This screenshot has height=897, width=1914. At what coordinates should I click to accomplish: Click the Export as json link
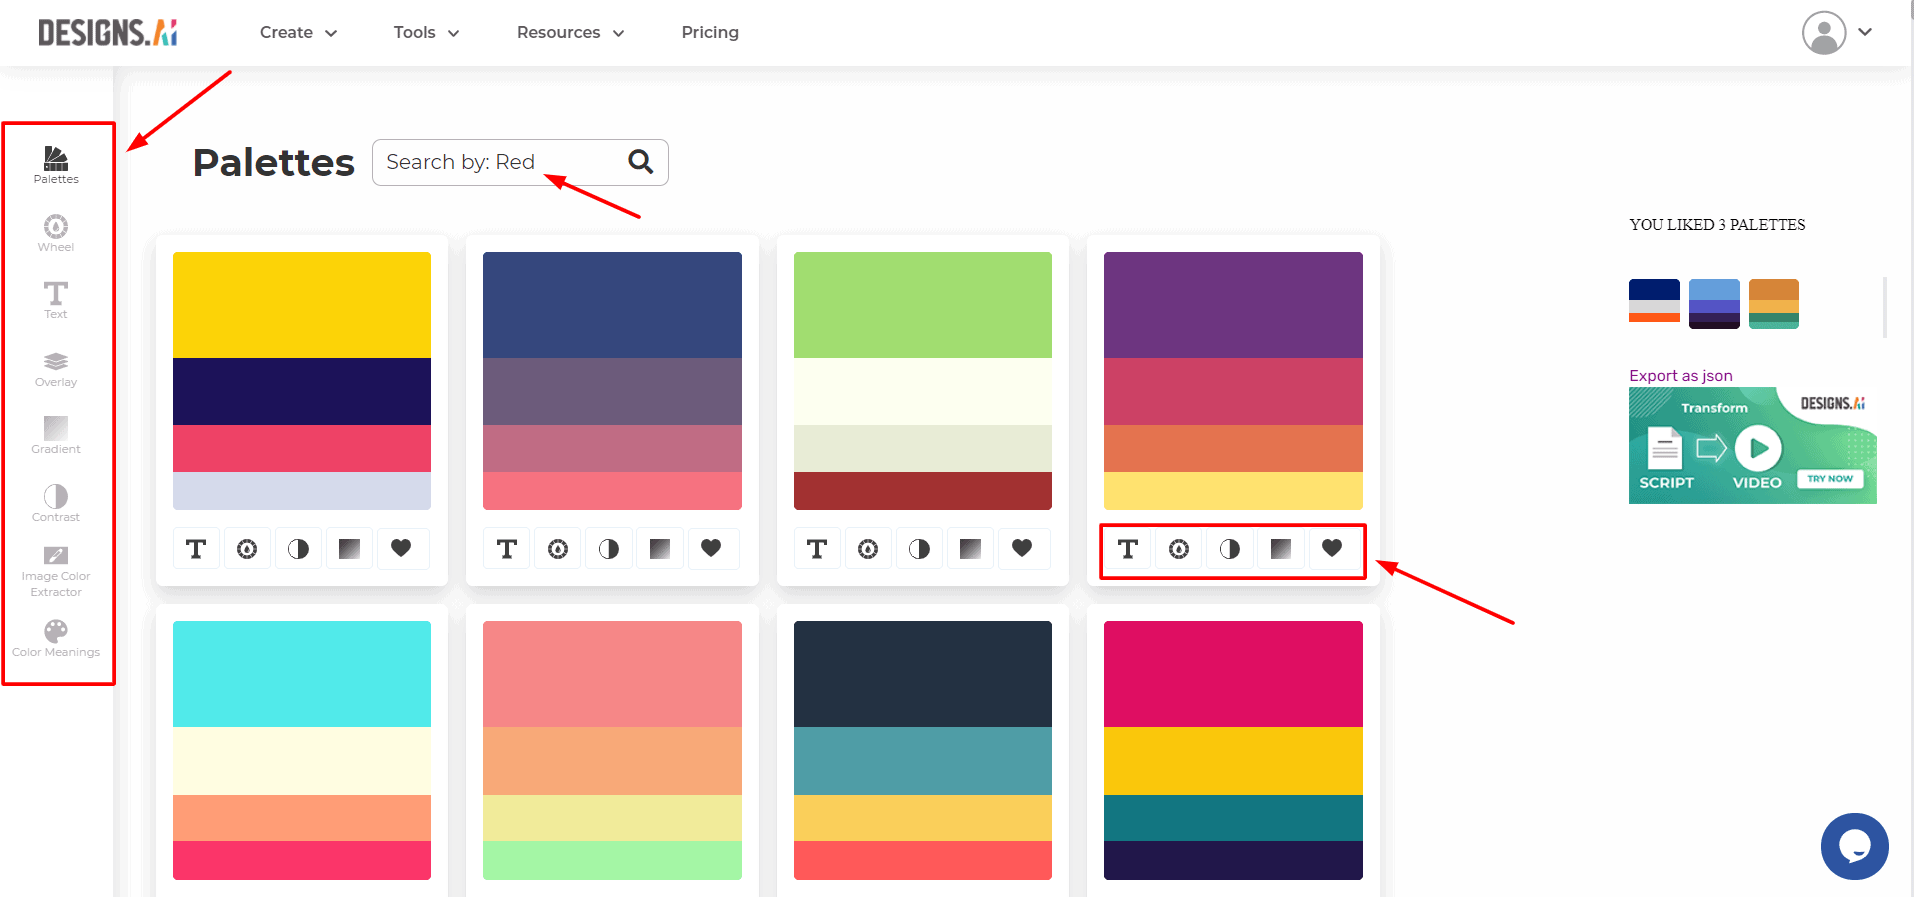pos(1680,376)
